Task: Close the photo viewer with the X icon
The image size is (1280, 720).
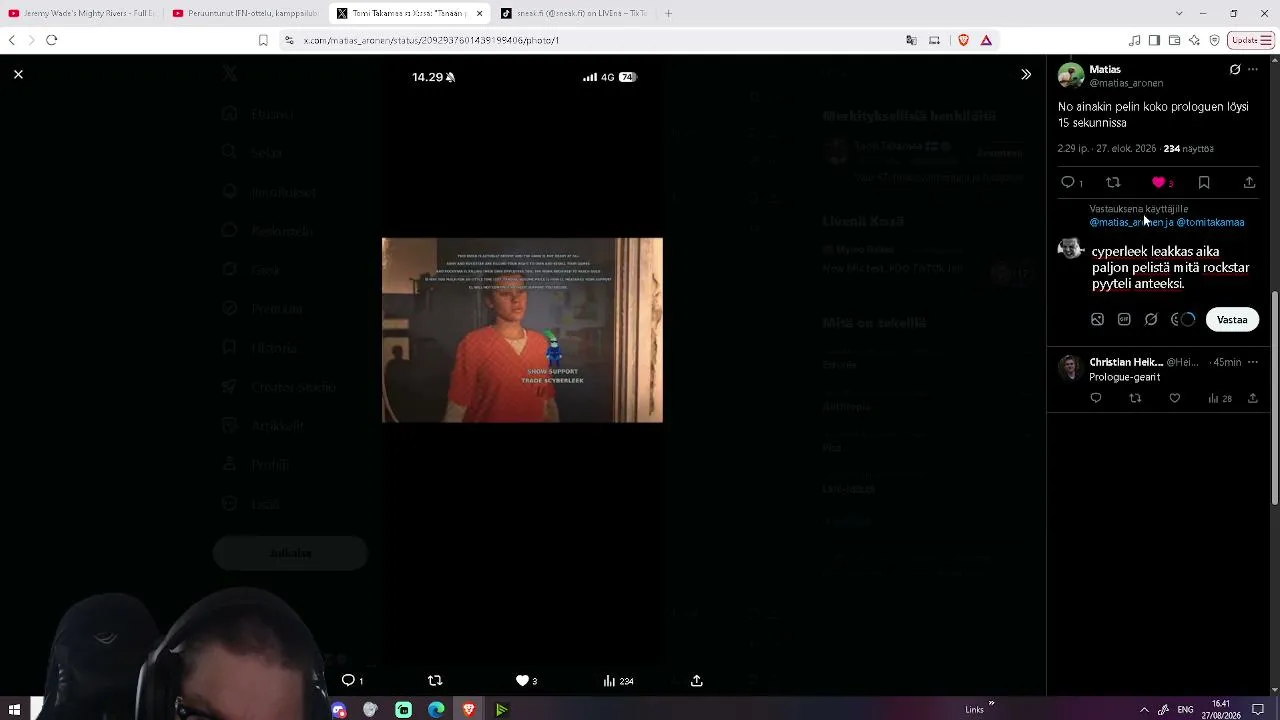Action: point(18,74)
